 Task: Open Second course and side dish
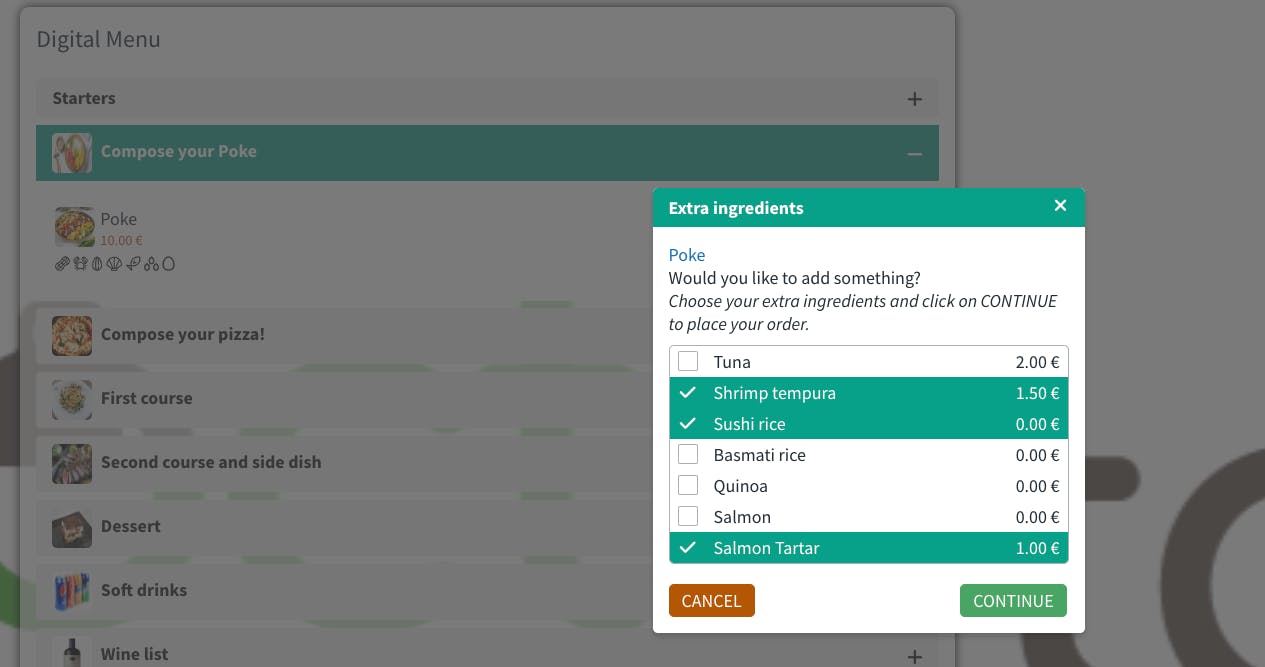point(487,462)
